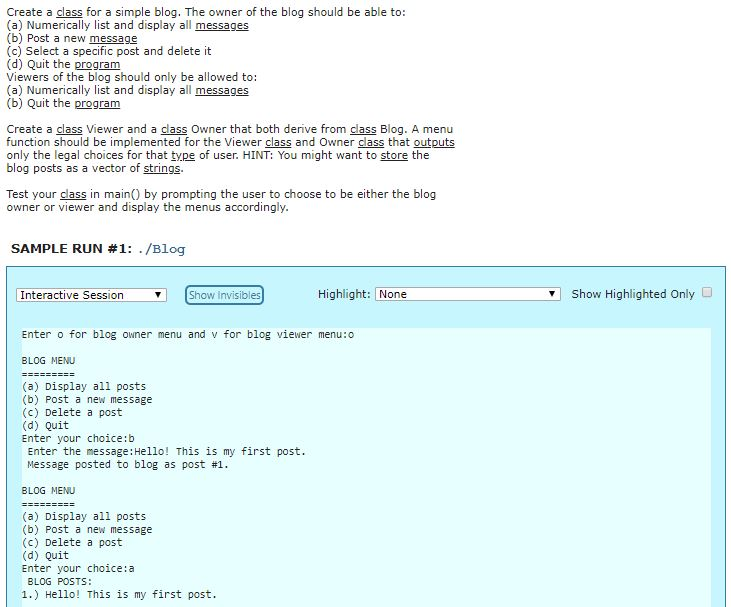The height and width of the screenshot is (607, 731).
Task: Follow the 'class' link in 'Create a class for a simple blog'
Action: (x=69, y=12)
